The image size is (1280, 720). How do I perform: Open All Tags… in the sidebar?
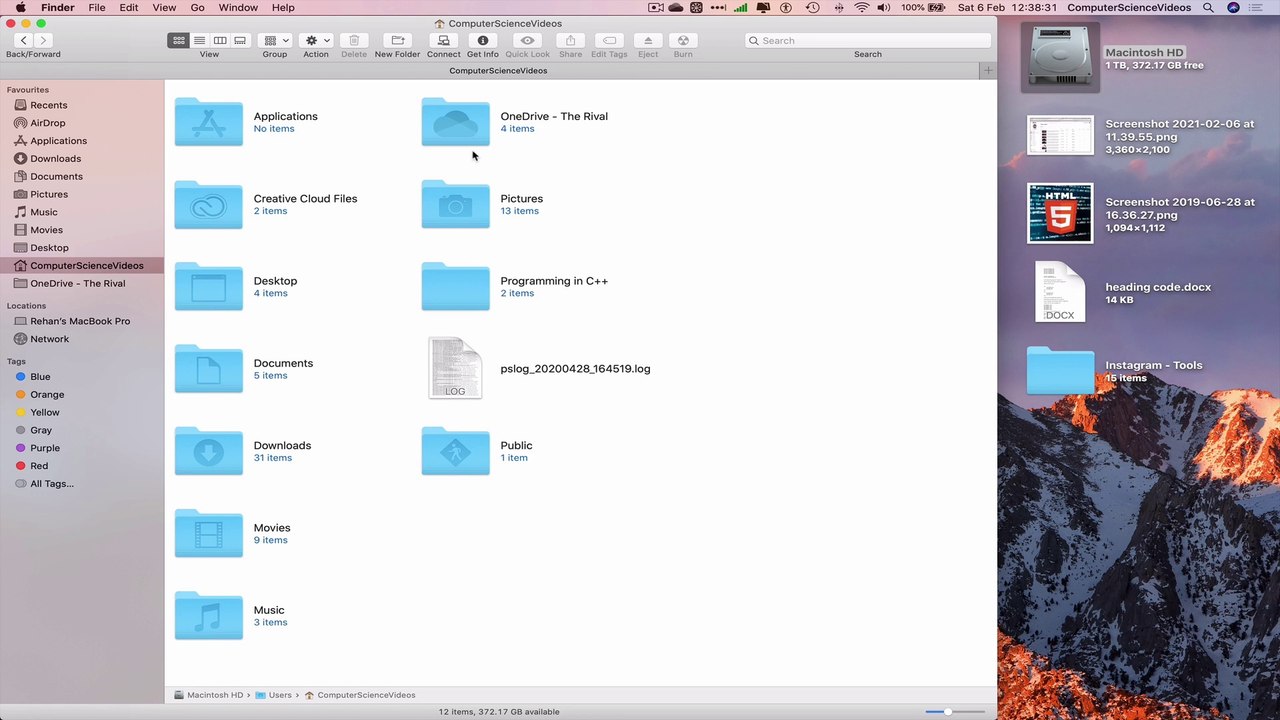51,484
